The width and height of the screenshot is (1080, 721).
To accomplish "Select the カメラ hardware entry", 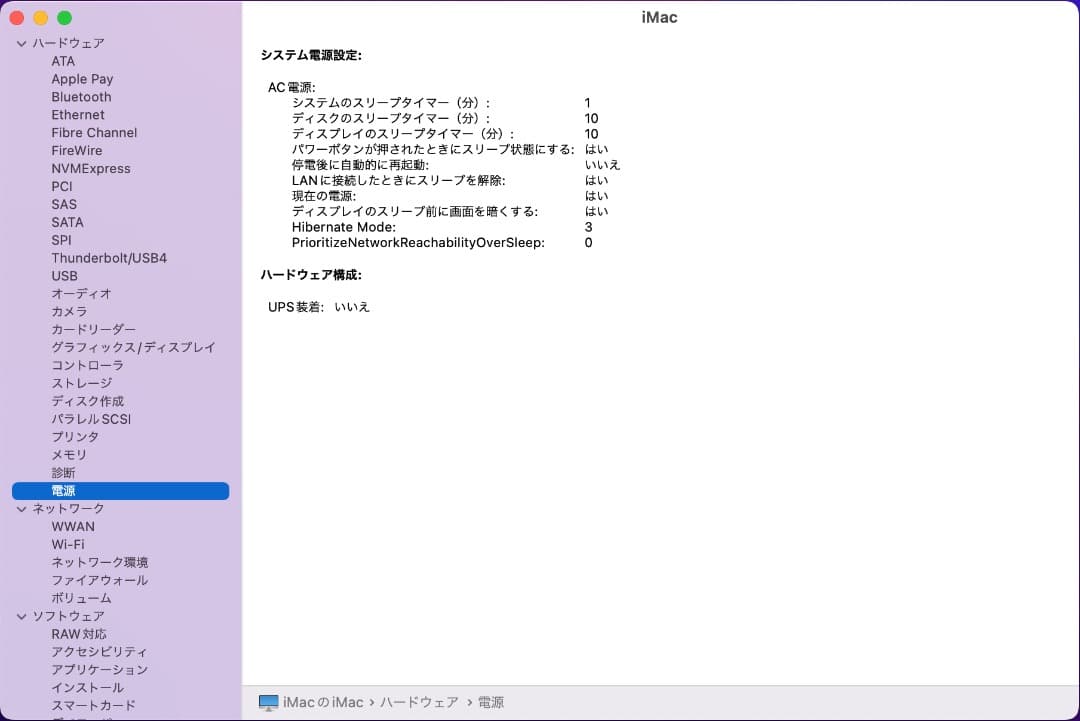I will 69,312.
